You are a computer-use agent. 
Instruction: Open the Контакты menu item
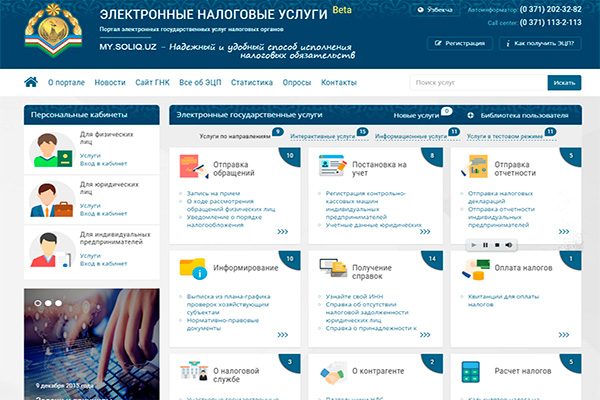339,82
